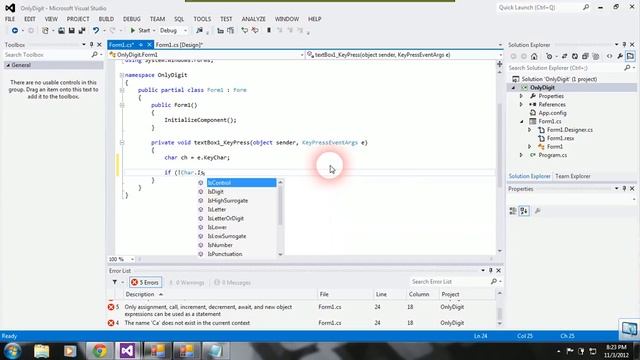Select IsDigit from IntelliSense list
Image resolution: width=640 pixels, height=360 pixels.
coord(216,192)
